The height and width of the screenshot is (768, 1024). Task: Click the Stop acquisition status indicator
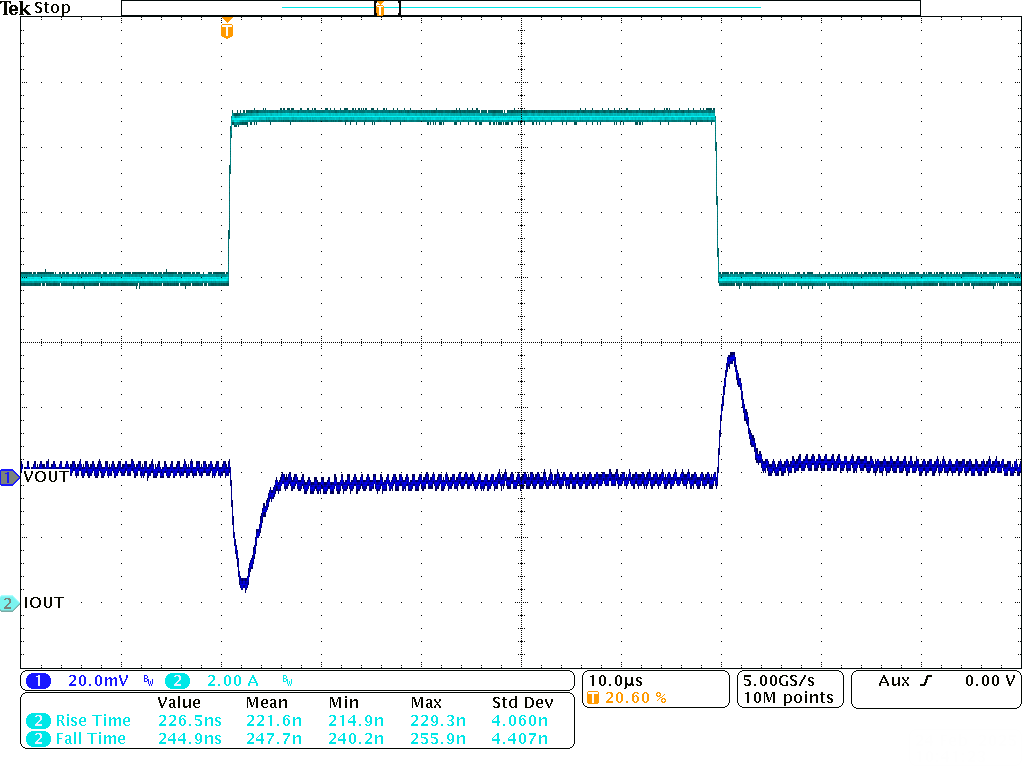52,8
